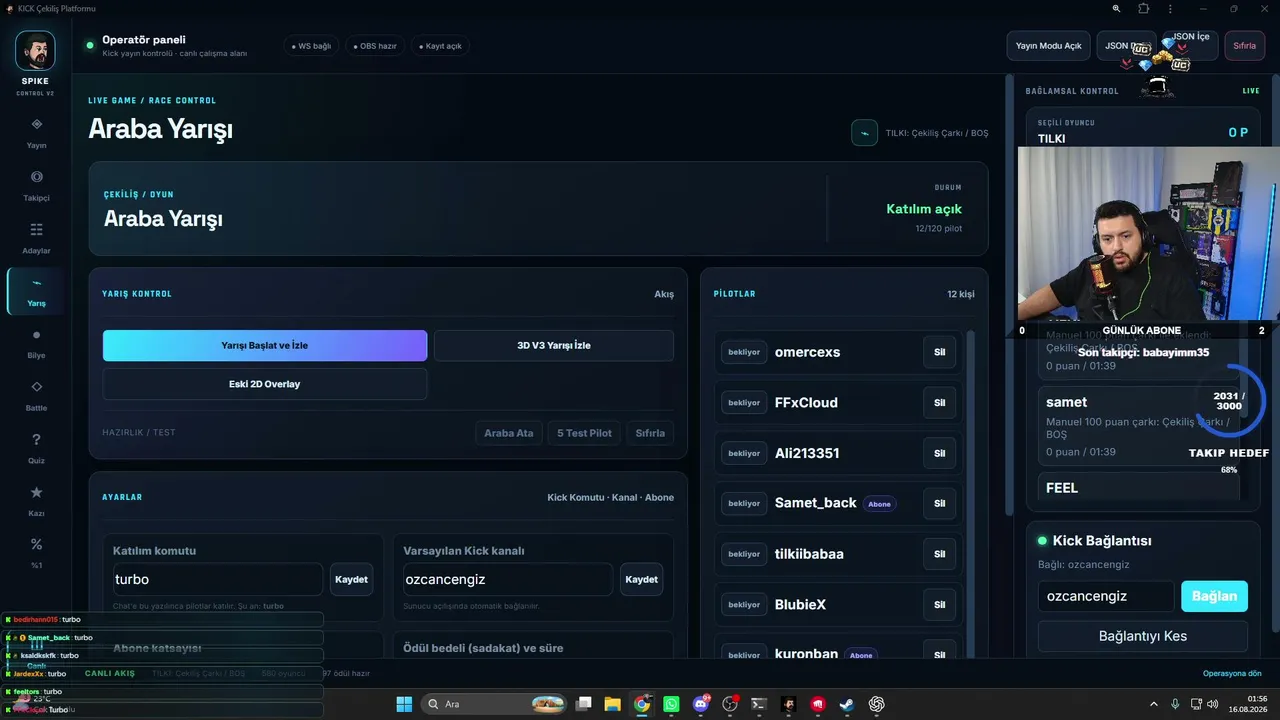Click the Kick Bağlantısı channel input
1280x720 pixels.
[x=1106, y=596]
